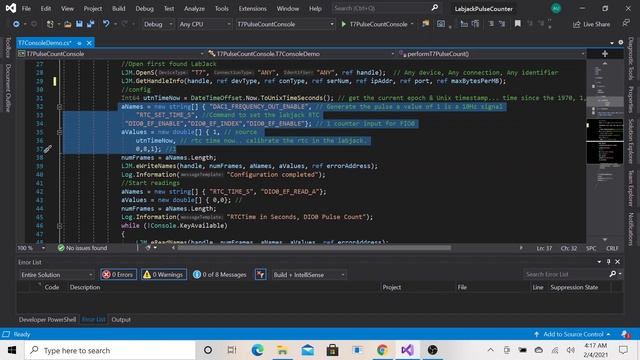
Task: Open the Windows Start menu
Action: tap(12, 350)
